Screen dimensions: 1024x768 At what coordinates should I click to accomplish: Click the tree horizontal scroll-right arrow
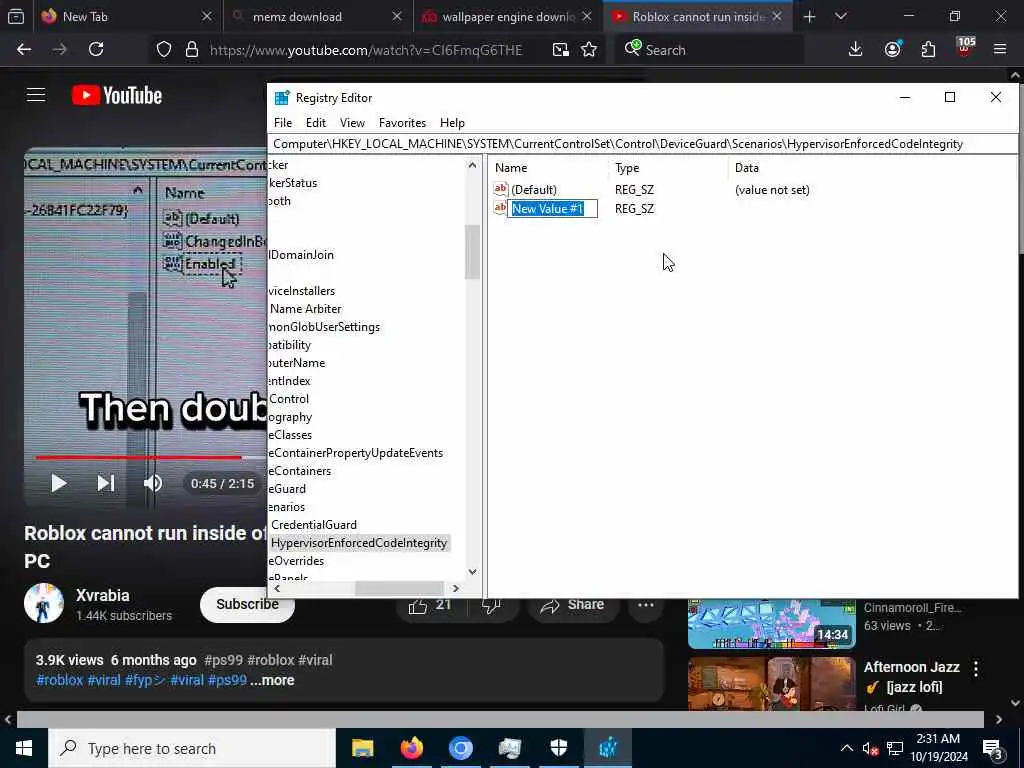456,588
